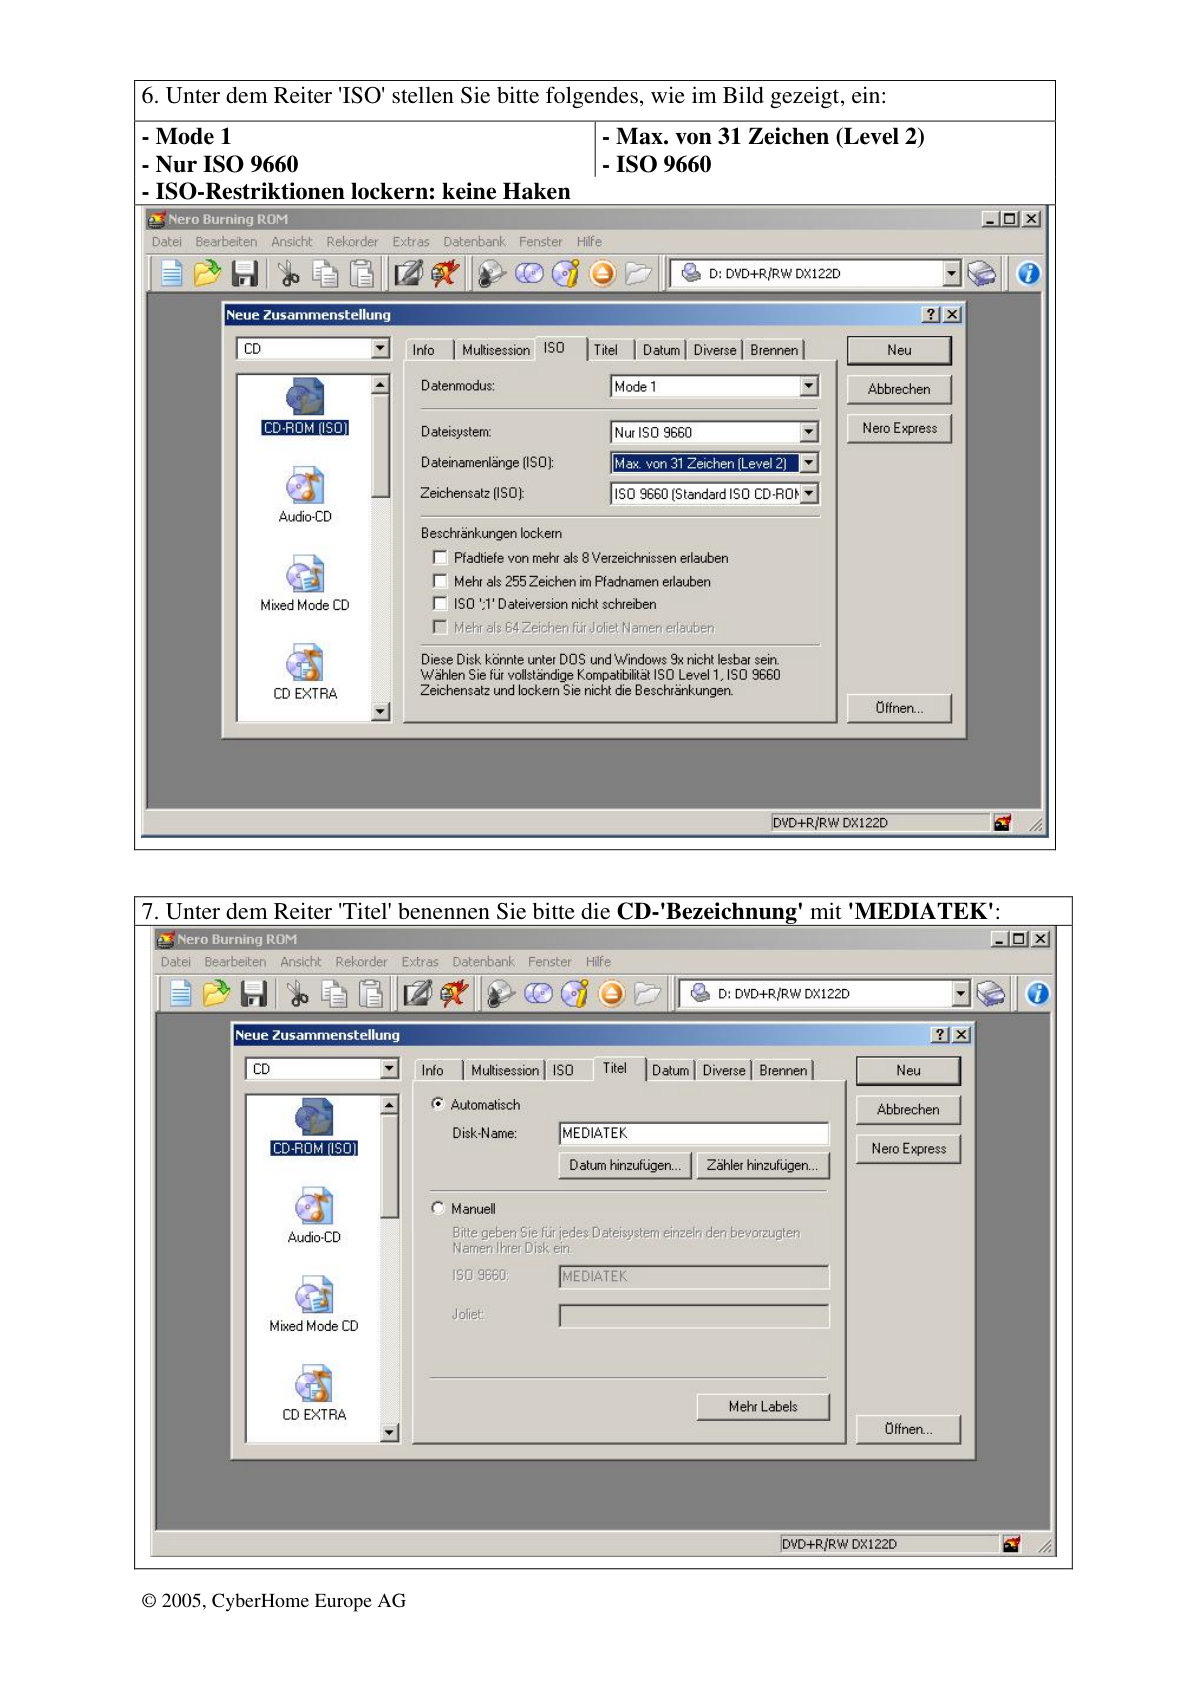
Task: Click the 'Öffnen...' button in the upper dialog
Action: pyautogui.click(x=899, y=708)
